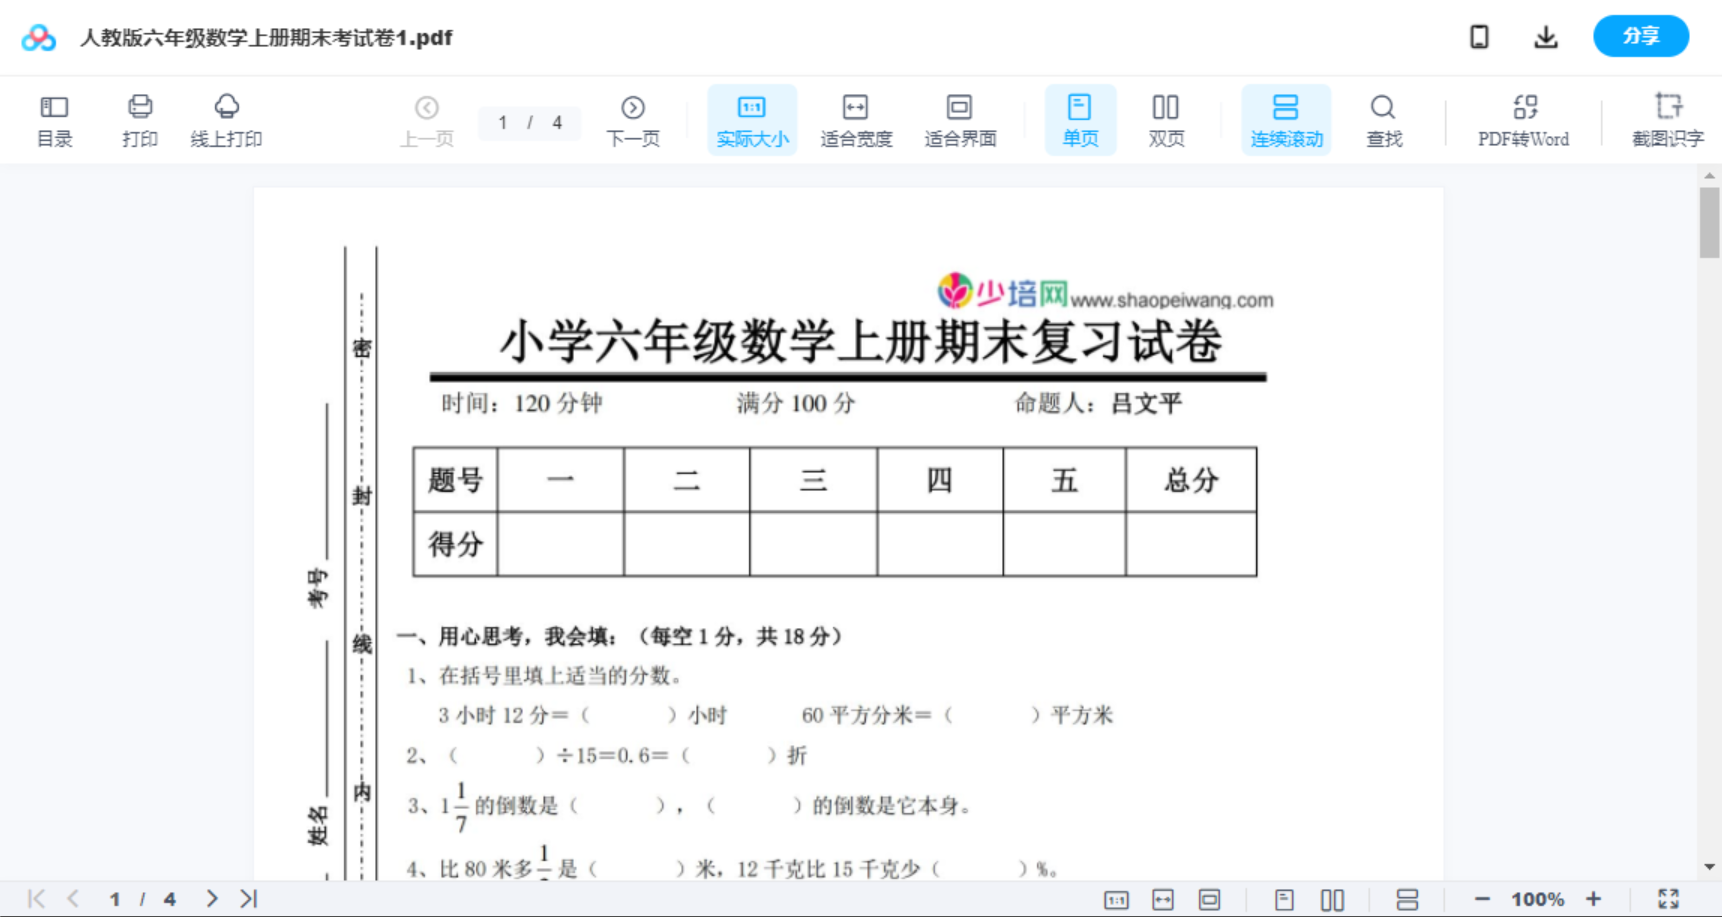Screen dimensions: 1722x917
Task: Open the 目录 (table of contents) panel
Action: [x=54, y=118]
